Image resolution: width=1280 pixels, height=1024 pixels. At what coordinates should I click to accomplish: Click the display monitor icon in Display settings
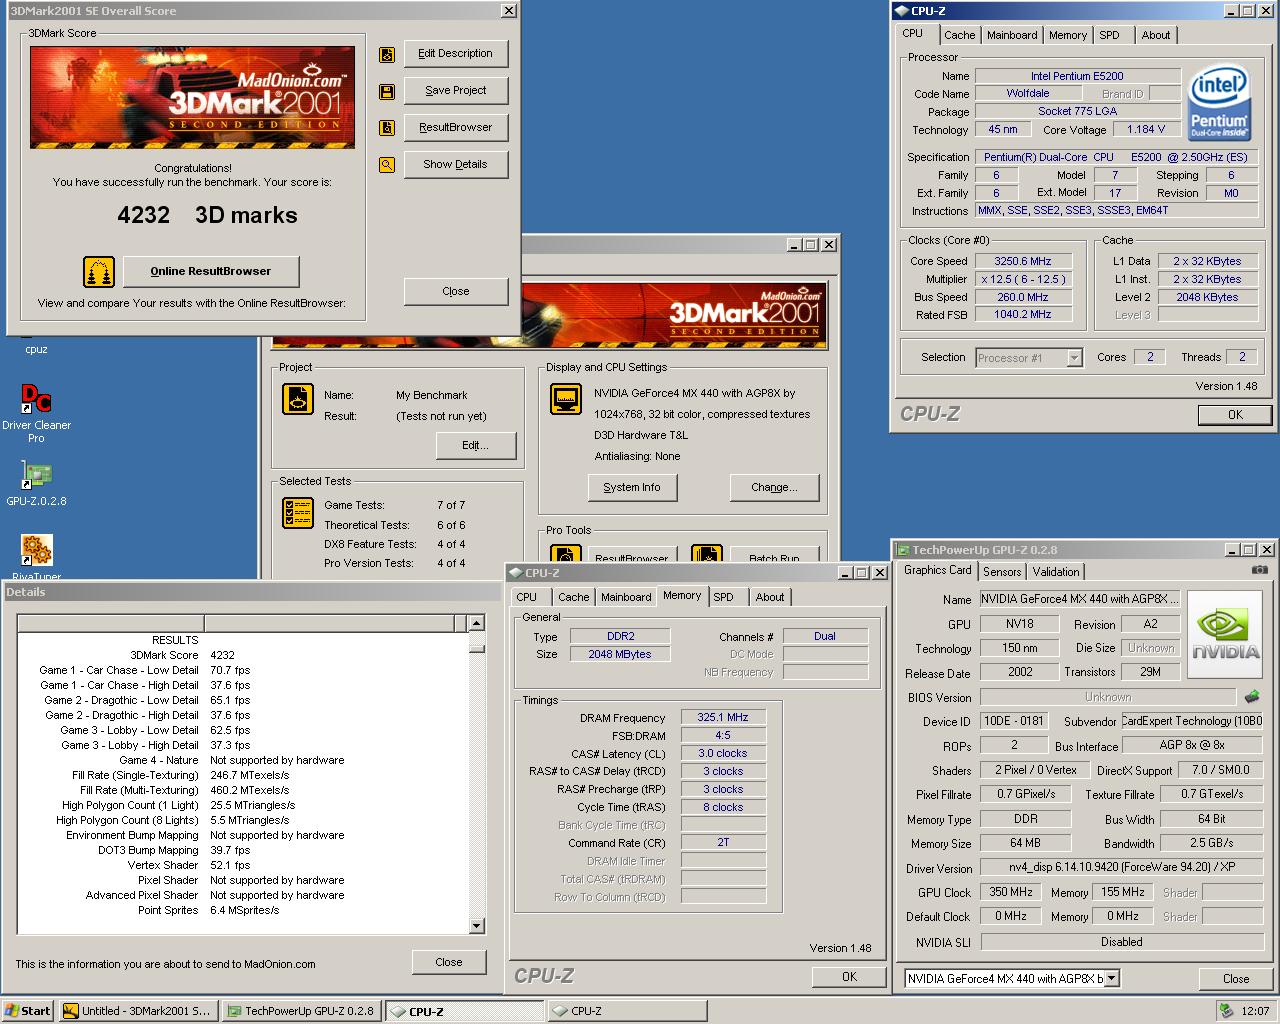(566, 399)
